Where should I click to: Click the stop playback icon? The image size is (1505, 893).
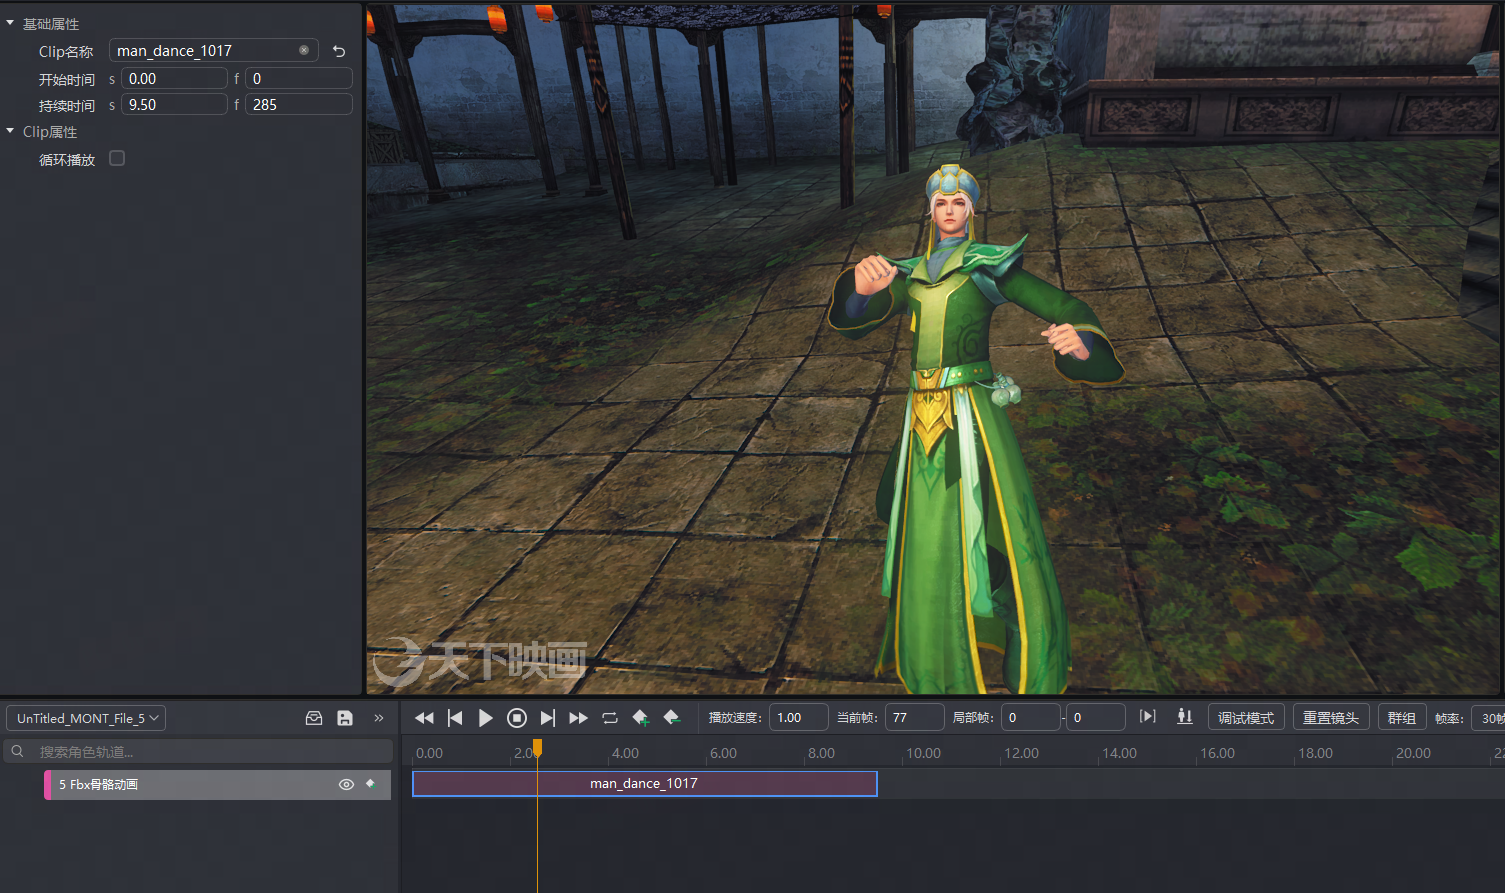517,718
